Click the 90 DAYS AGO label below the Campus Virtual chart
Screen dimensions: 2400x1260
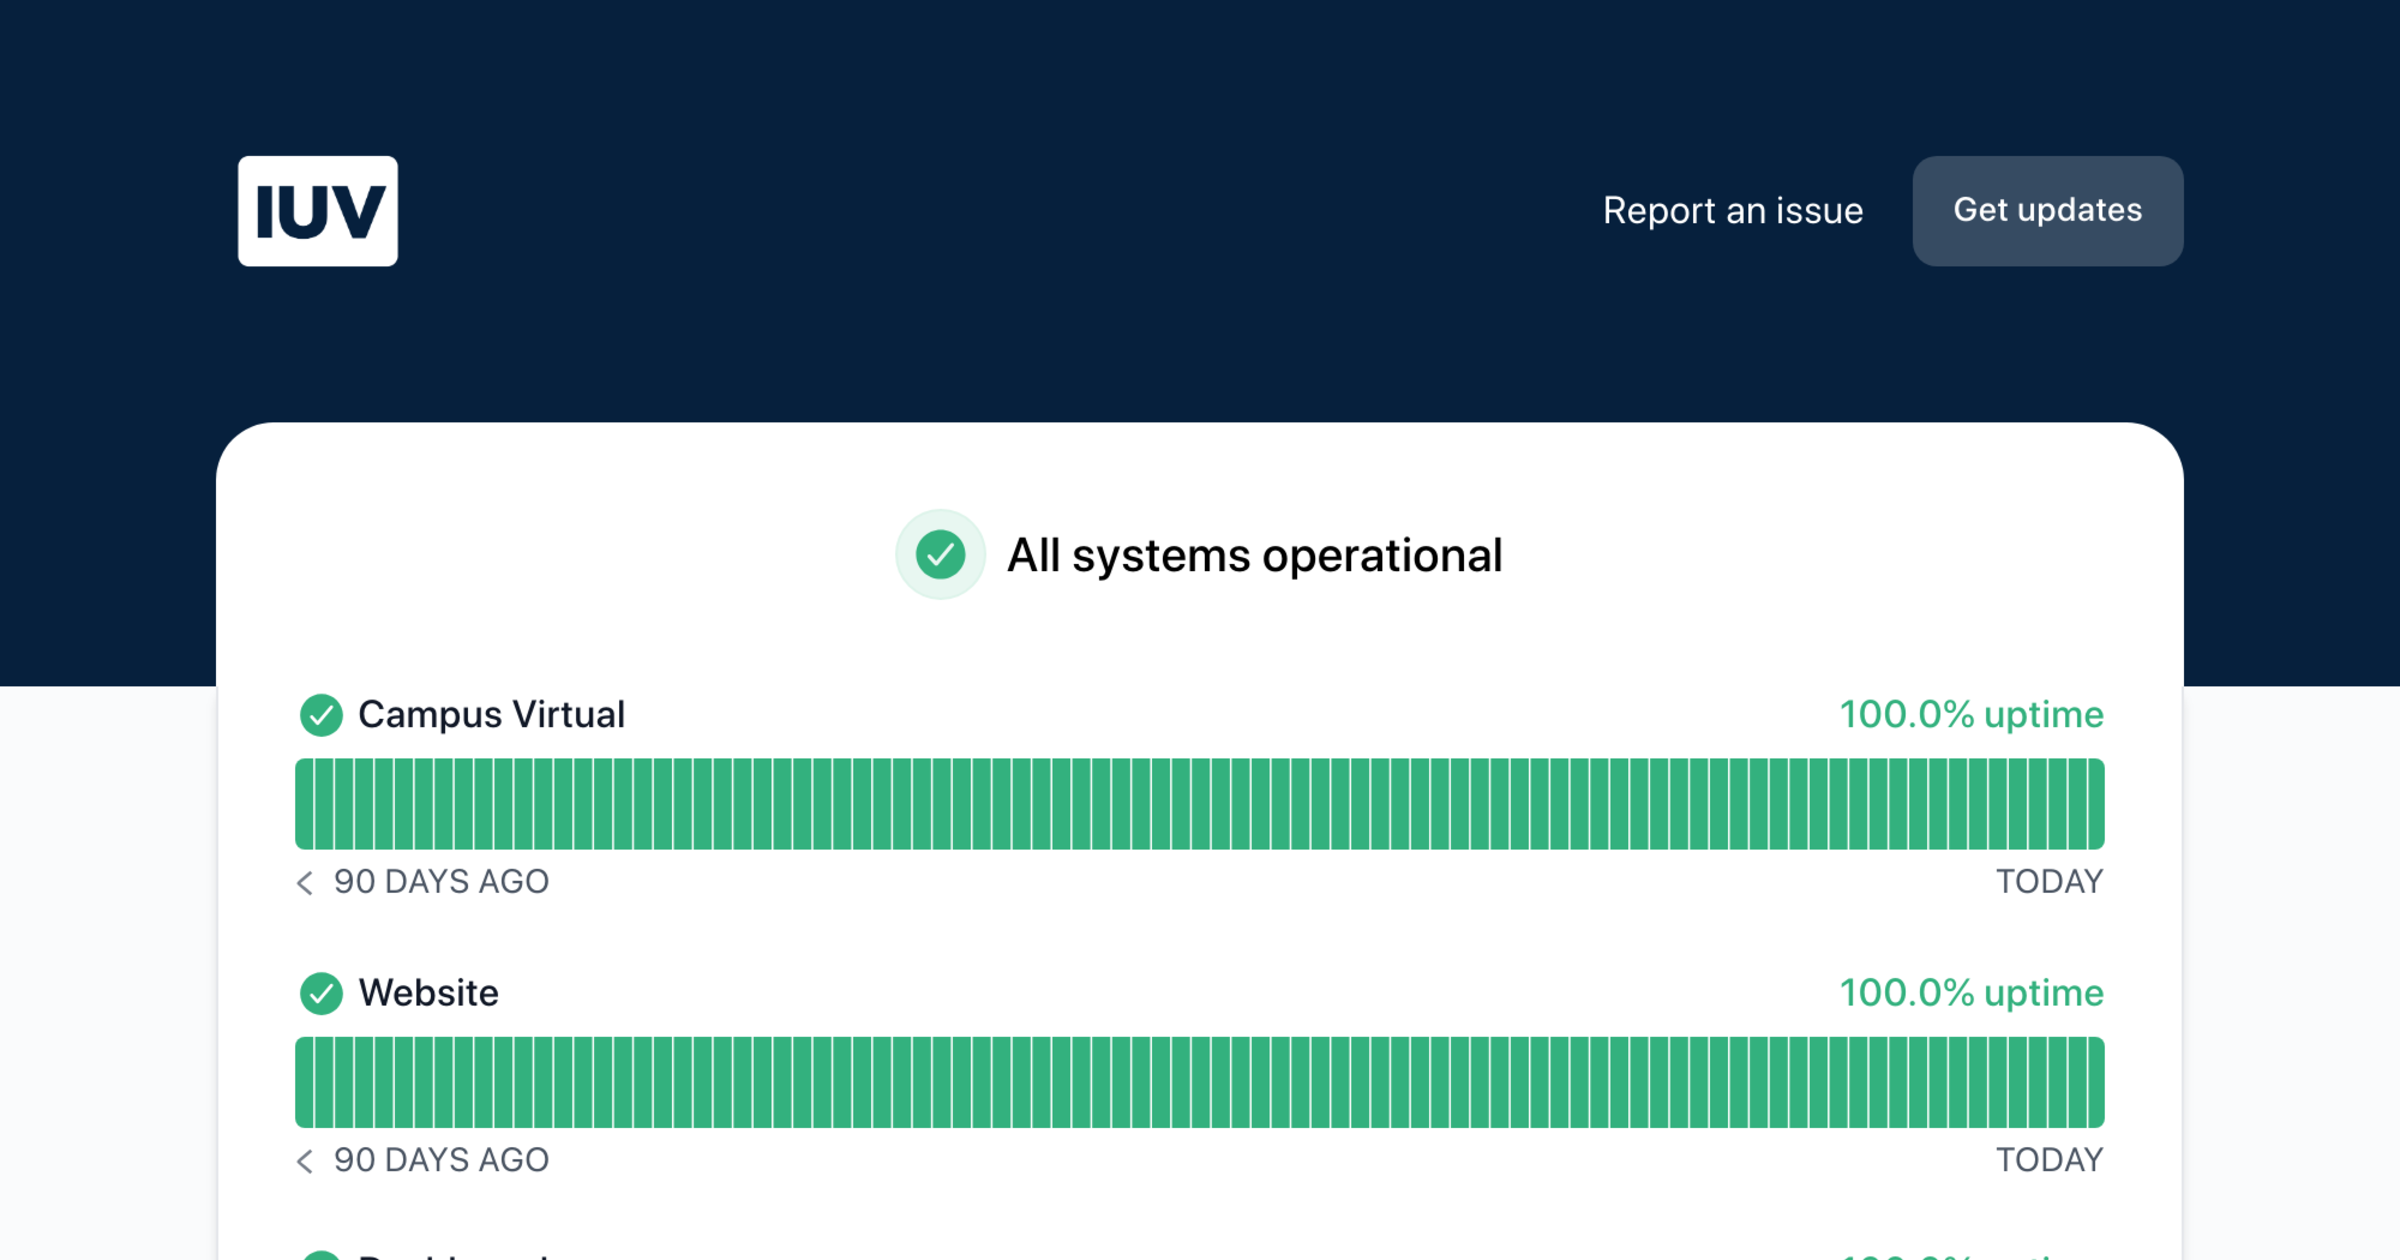tap(440, 882)
